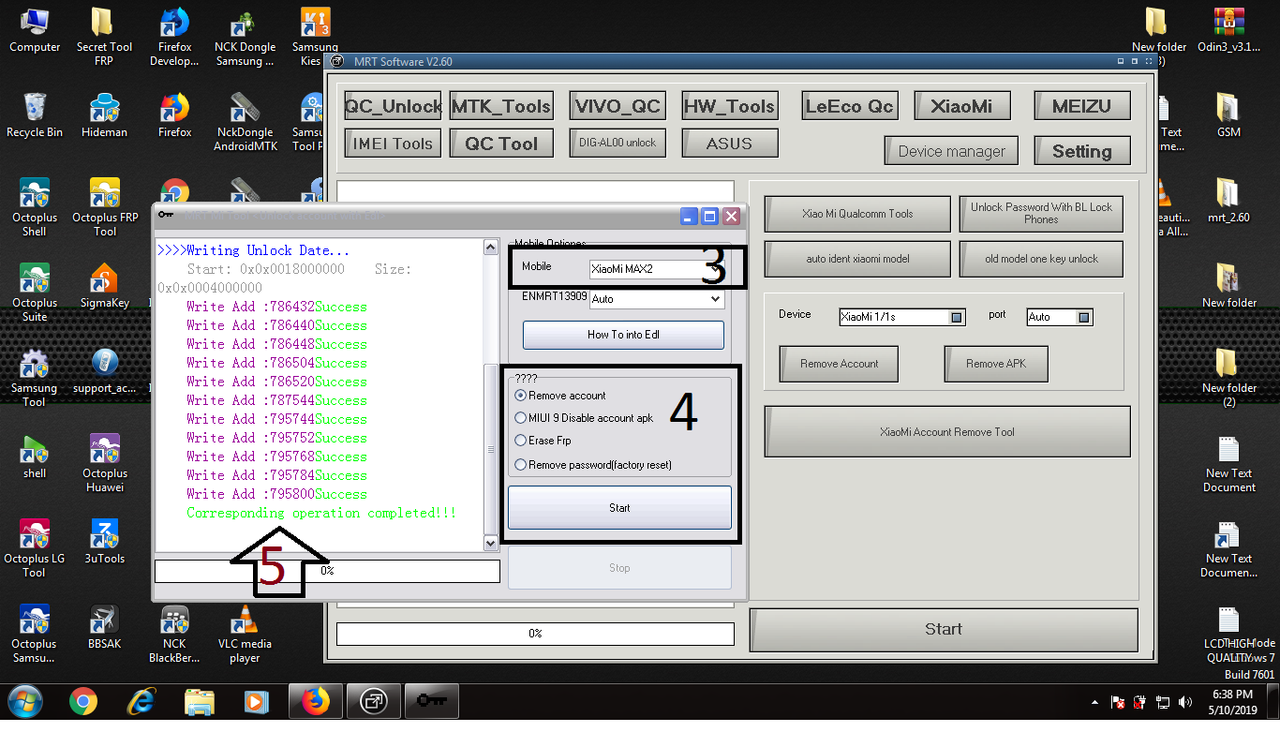Viewport: 1280px width, 750px height.
Task: Open Internet Explorer from the taskbar
Action: point(141,702)
